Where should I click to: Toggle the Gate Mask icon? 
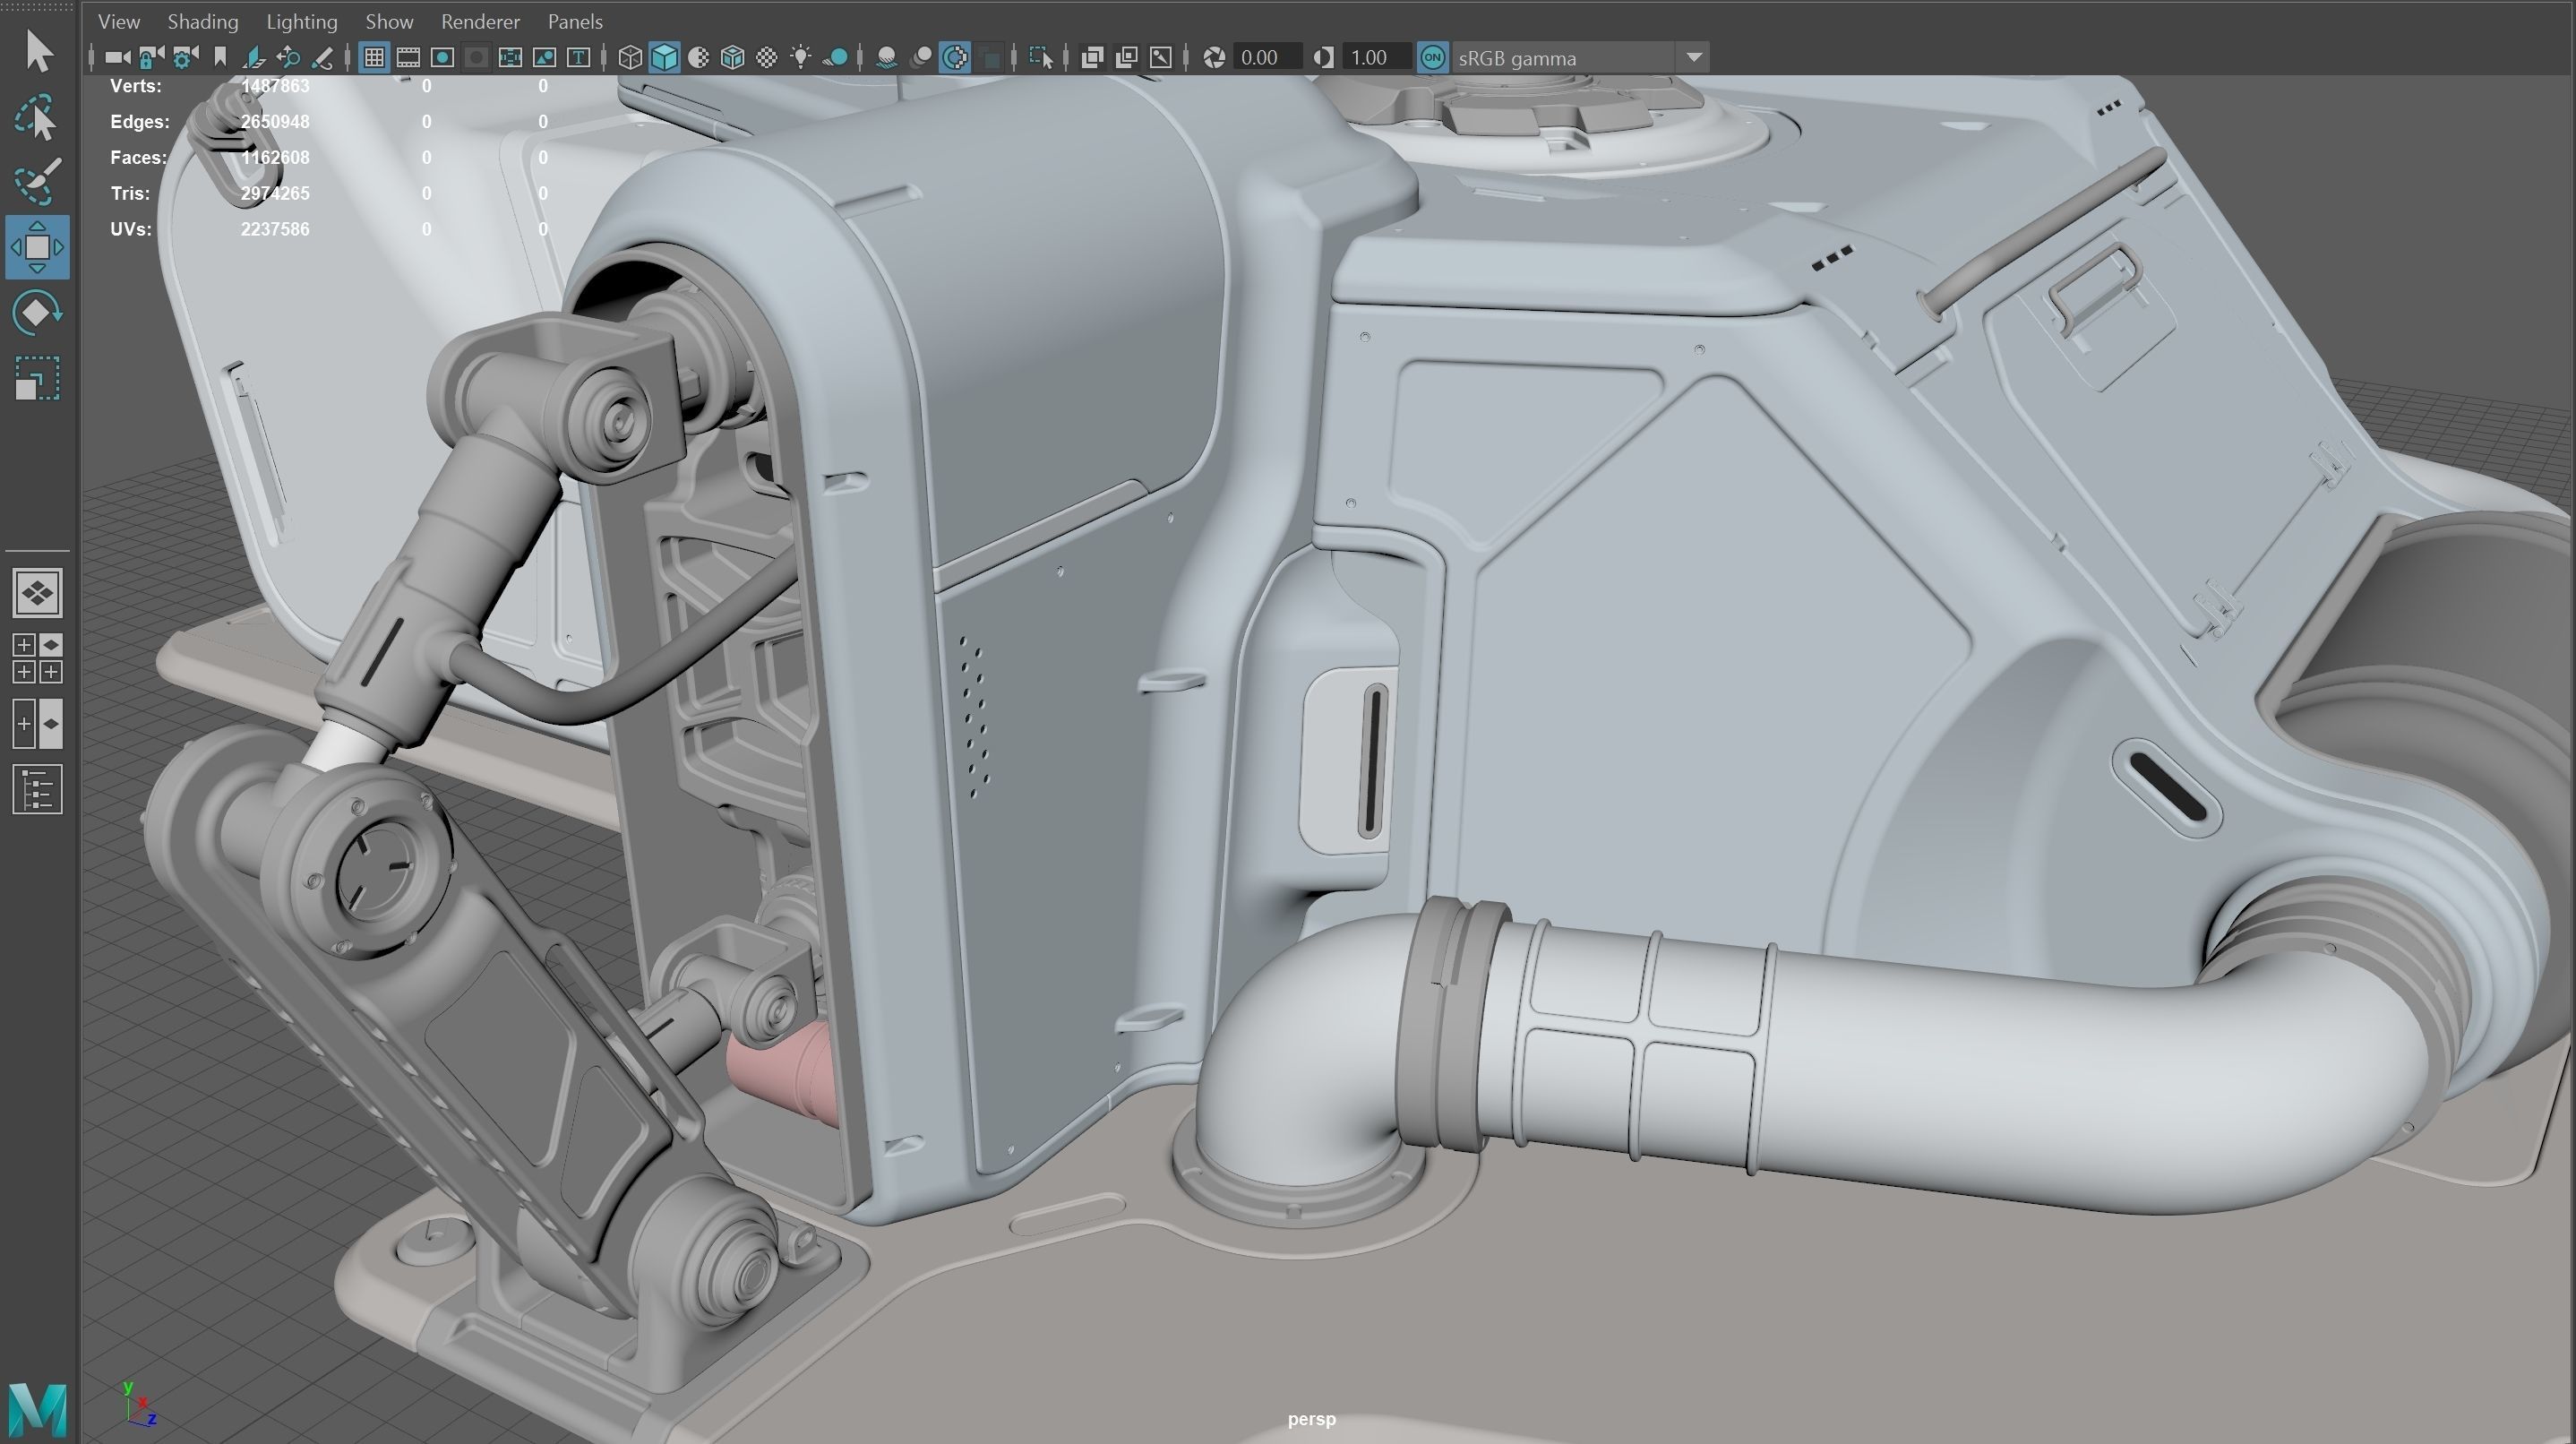pyautogui.click(x=476, y=58)
